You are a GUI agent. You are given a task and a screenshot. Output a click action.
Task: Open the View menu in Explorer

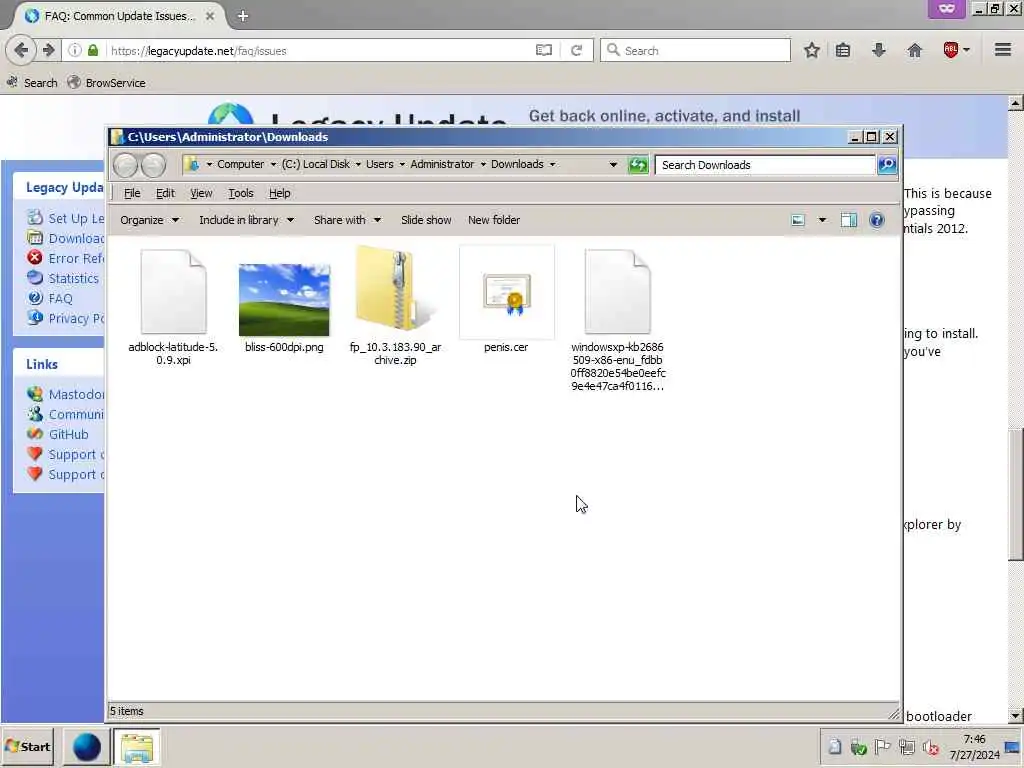201,193
